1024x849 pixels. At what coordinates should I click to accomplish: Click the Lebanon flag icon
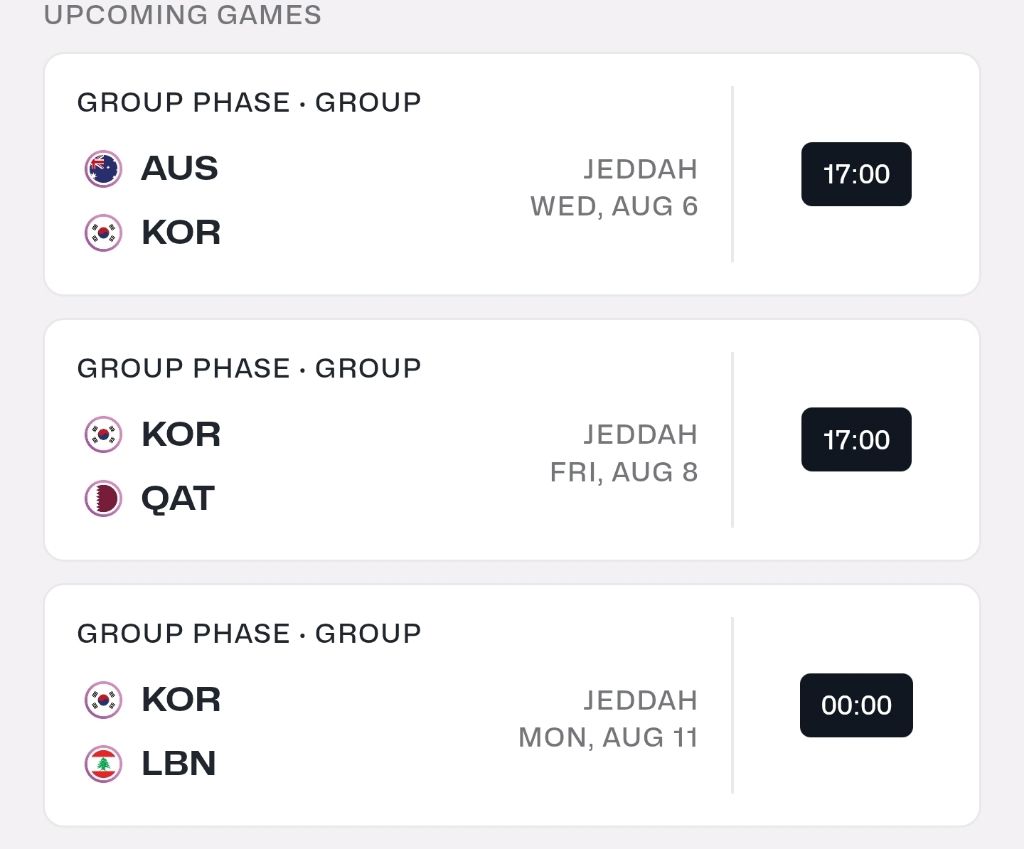(103, 763)
